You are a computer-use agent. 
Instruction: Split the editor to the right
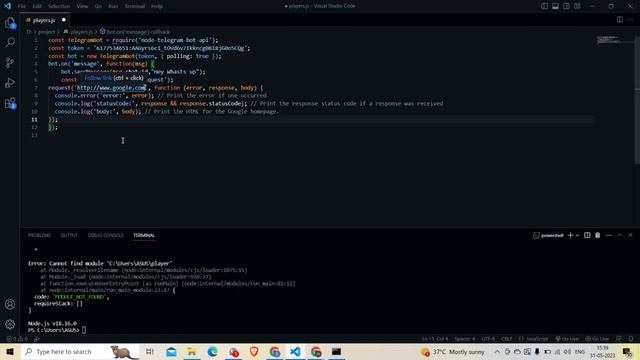(x=620, y=20)
